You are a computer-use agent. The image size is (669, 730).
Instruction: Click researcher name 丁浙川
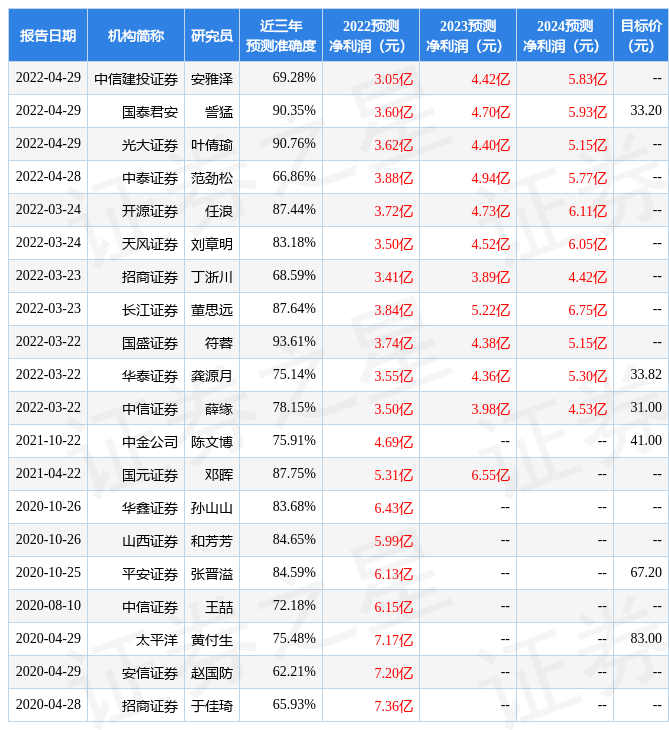pyautogui.click(x=212, y=277)
